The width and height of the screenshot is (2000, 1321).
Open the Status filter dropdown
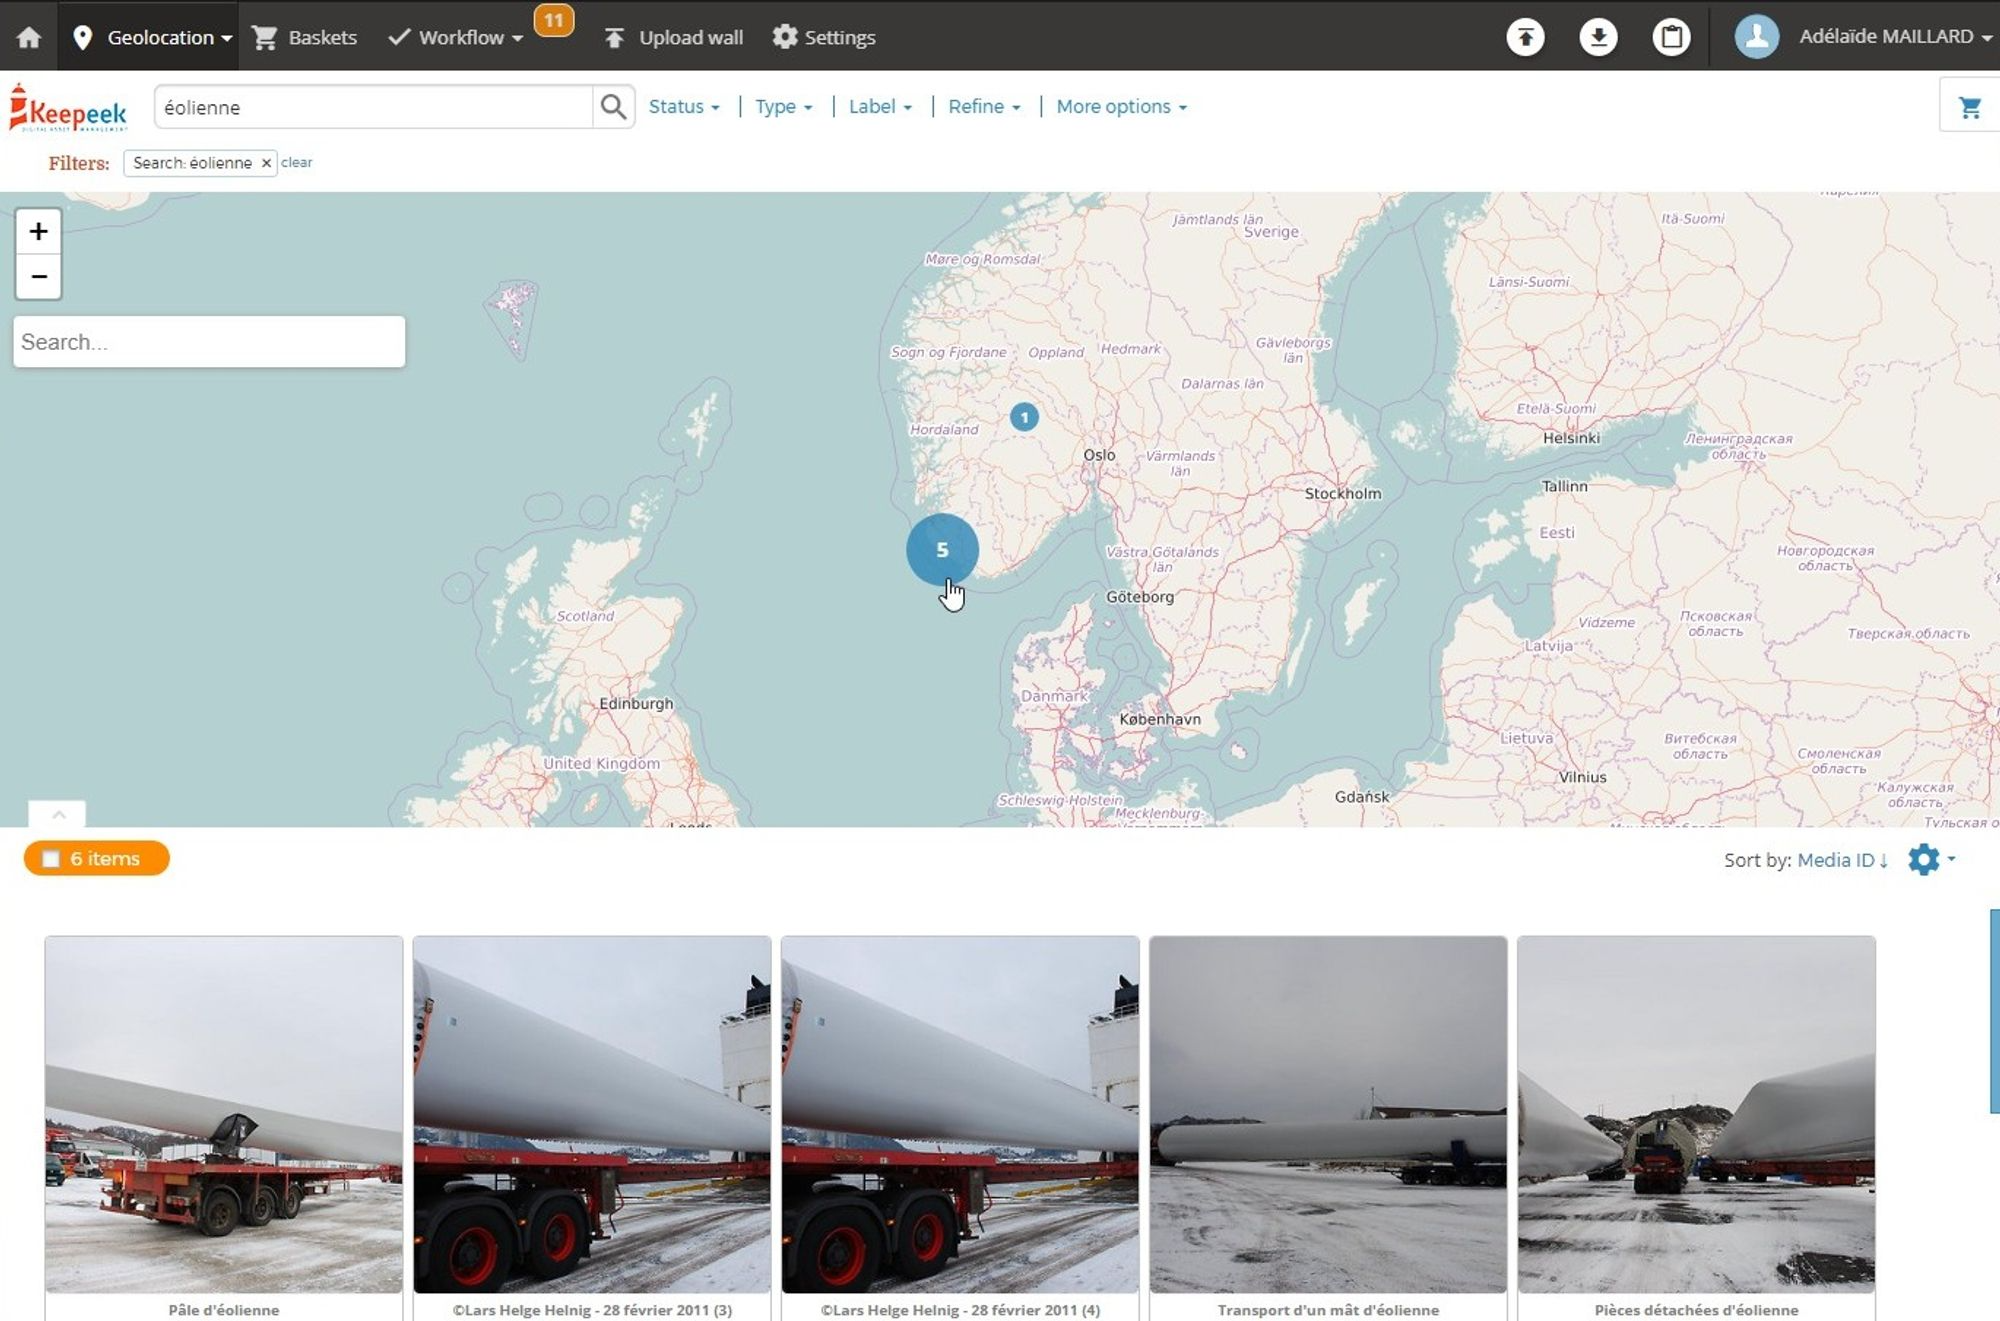tap(684, 106)
